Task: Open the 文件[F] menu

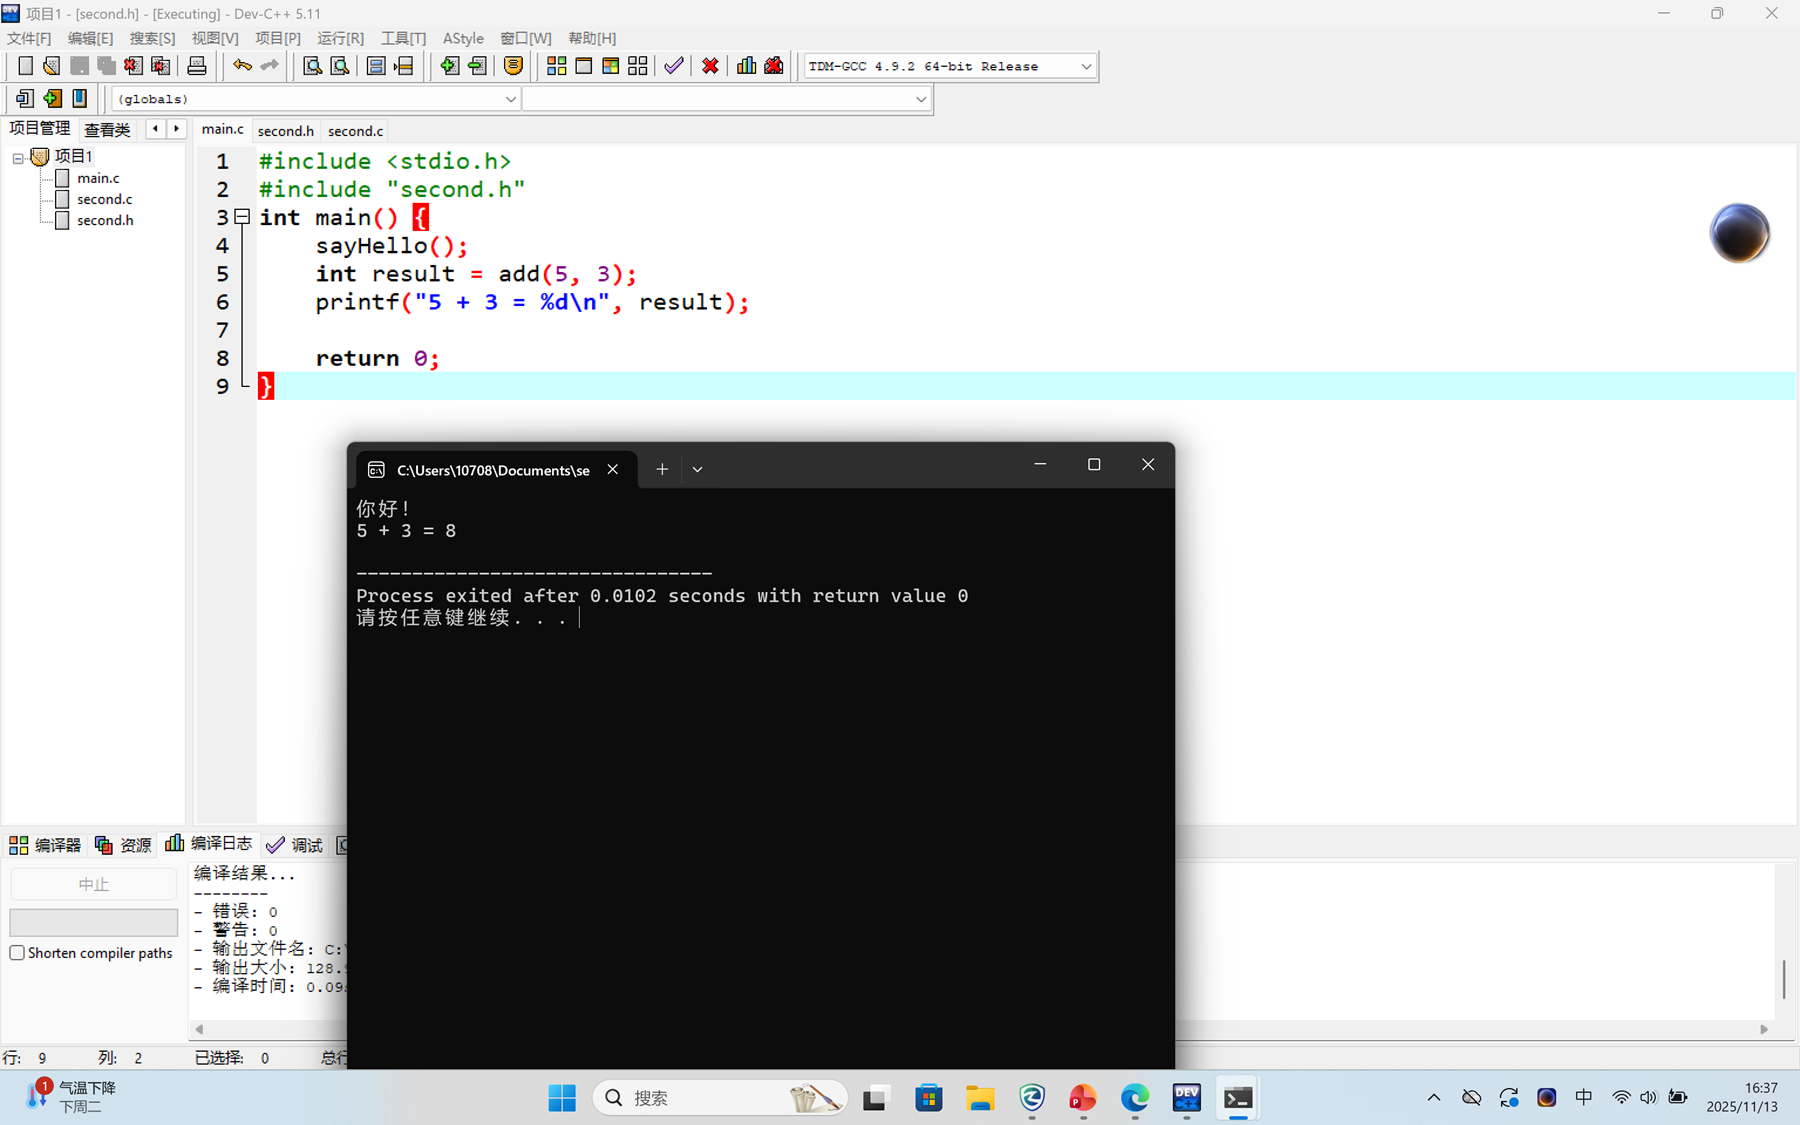Action: tap(29, 38)
